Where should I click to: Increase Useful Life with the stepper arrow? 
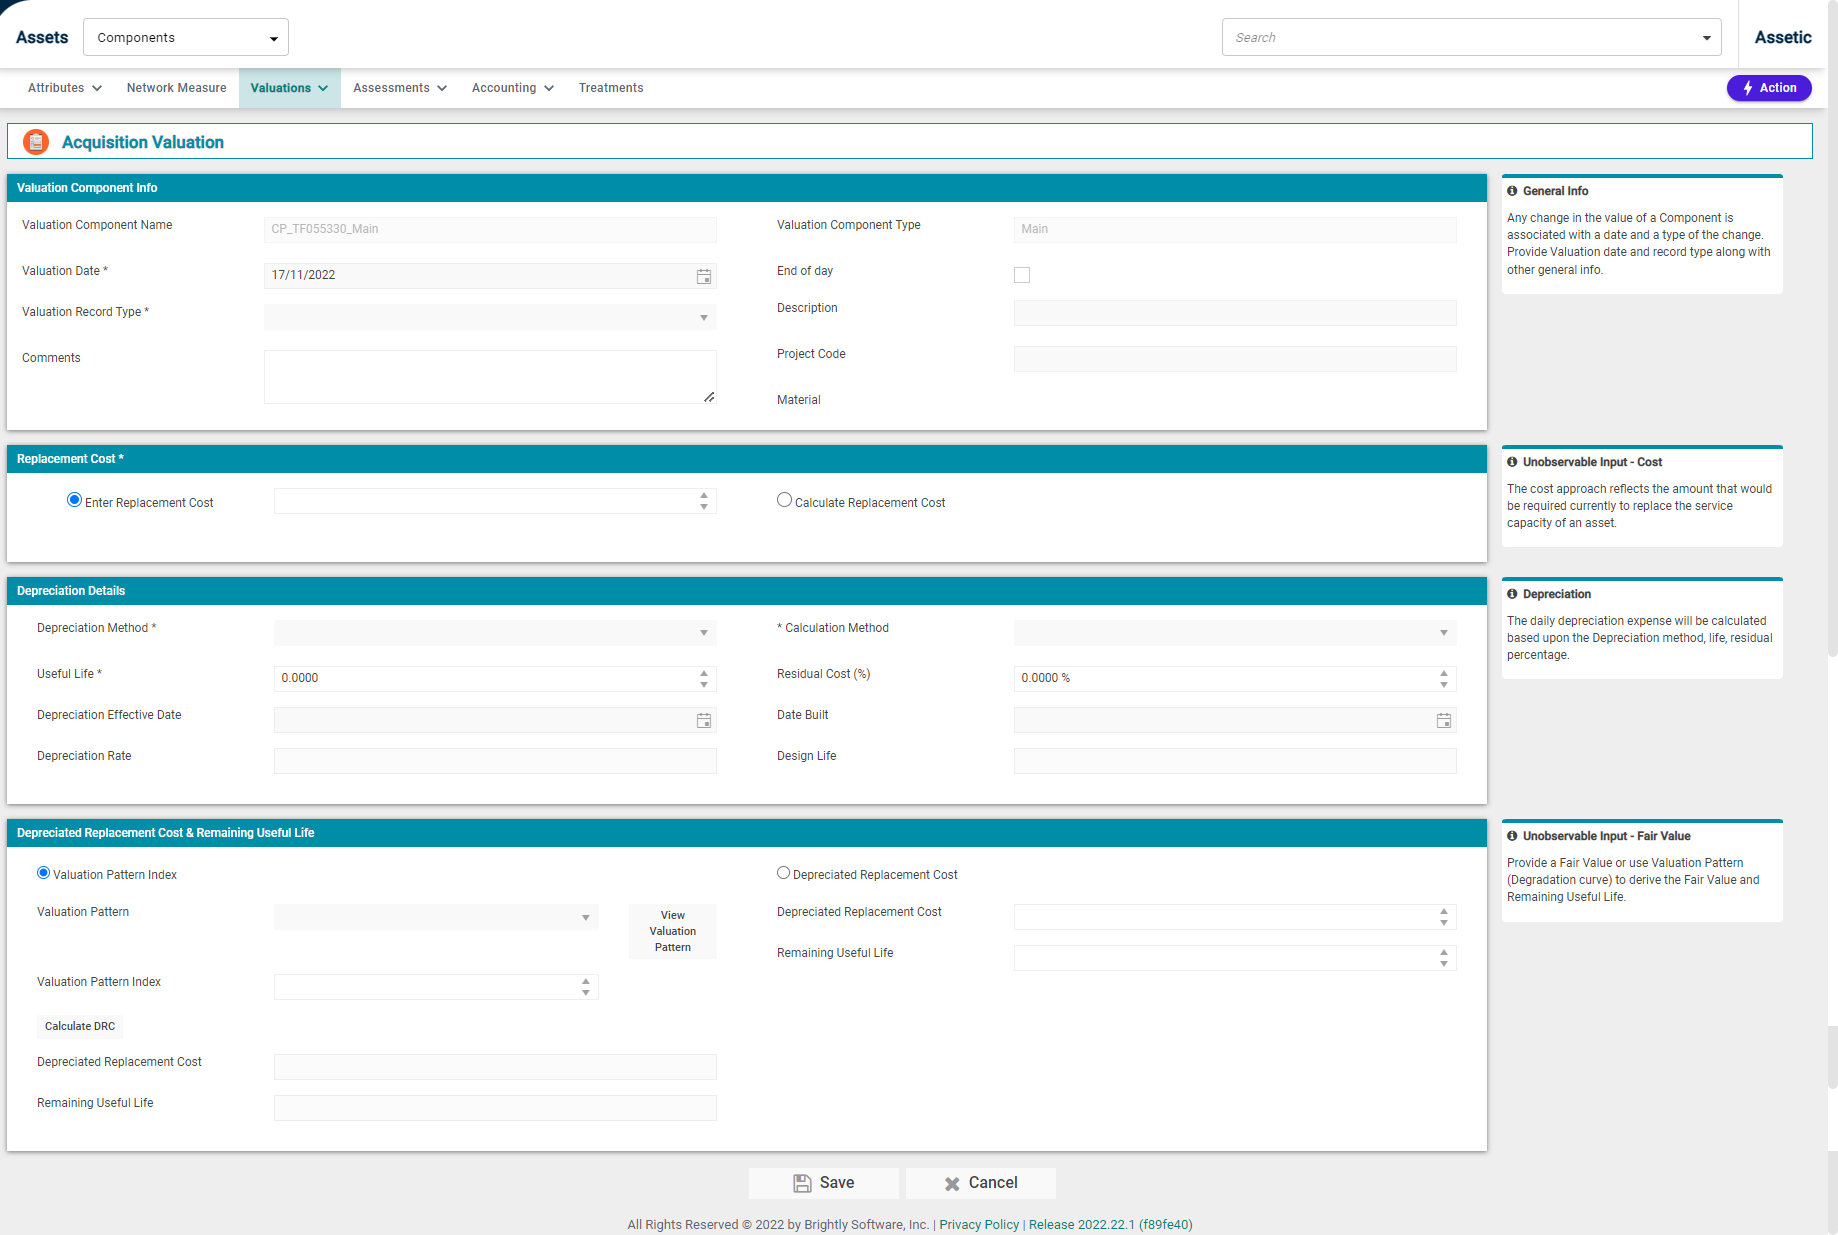(x=704, y=673)
